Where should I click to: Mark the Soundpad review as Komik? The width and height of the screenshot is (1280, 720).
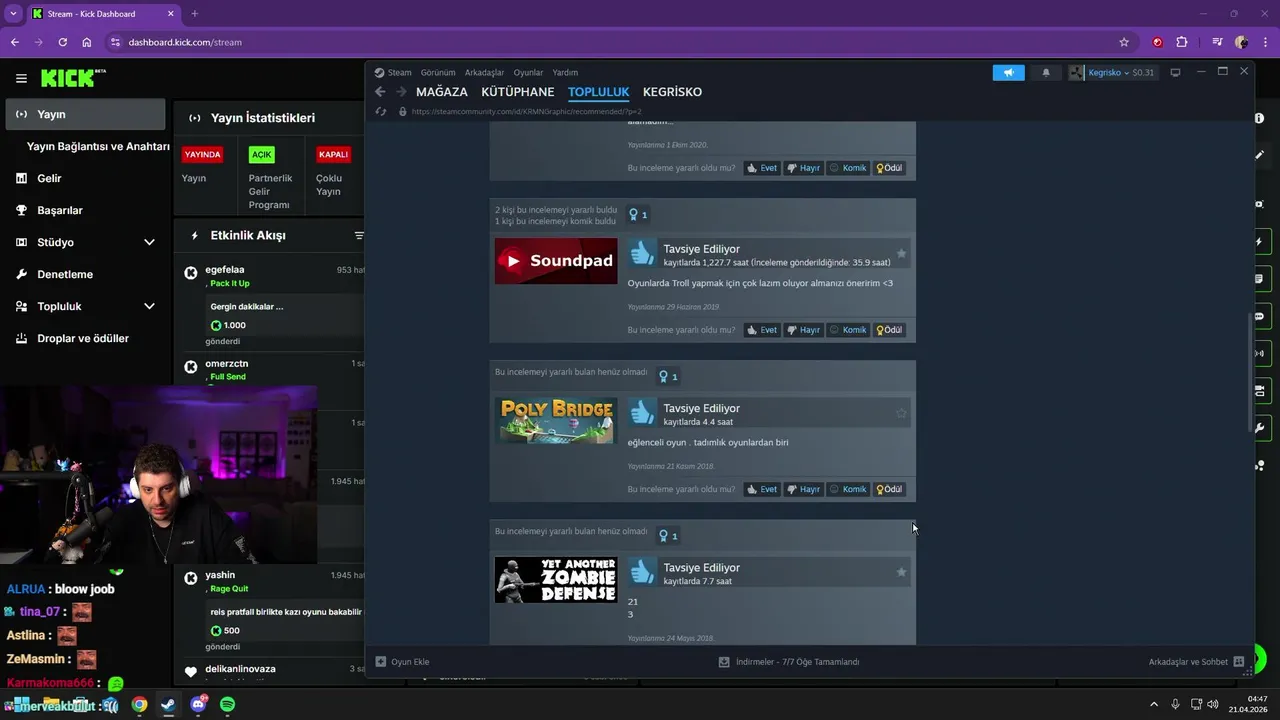click(848, 330)
